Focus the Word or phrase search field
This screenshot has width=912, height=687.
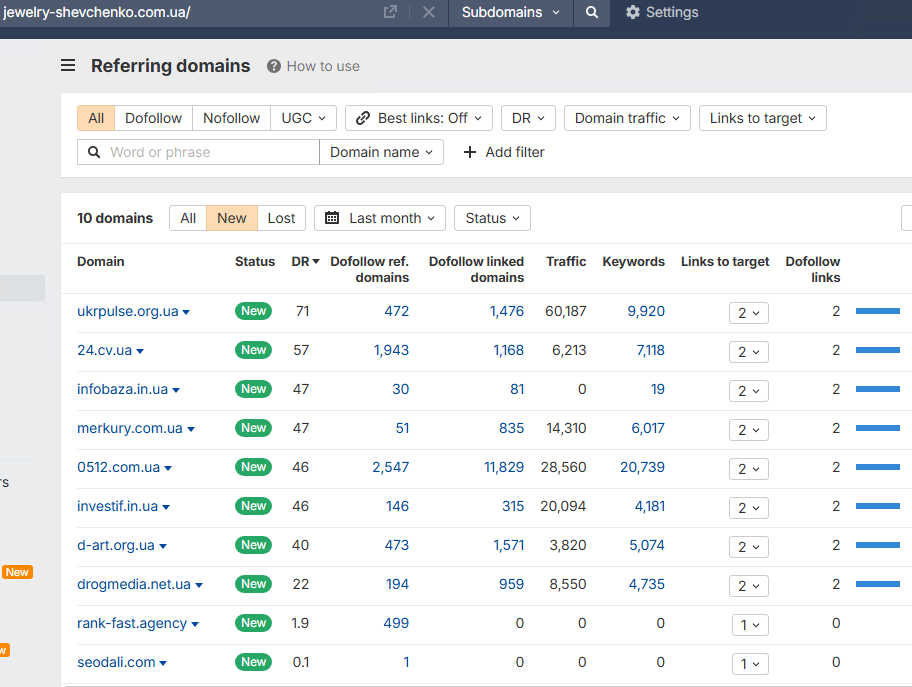198,152
